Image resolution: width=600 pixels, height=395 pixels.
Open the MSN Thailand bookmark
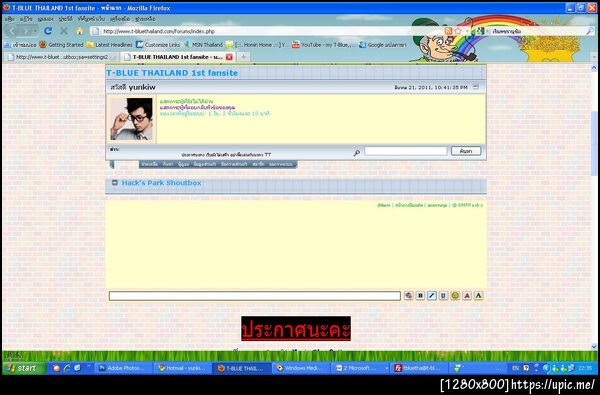(203, 45)
